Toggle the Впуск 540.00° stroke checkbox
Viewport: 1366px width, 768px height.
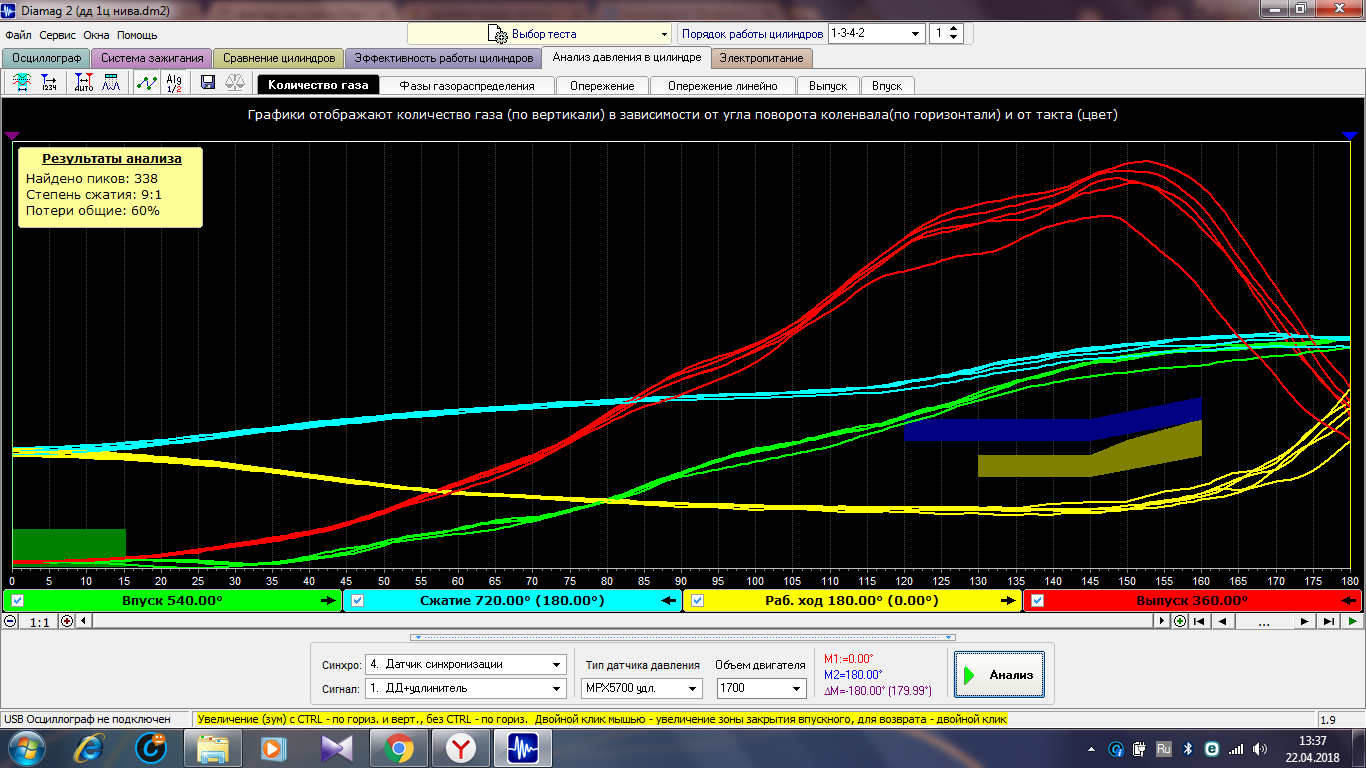pyautogui.click(x=17, y=601)
